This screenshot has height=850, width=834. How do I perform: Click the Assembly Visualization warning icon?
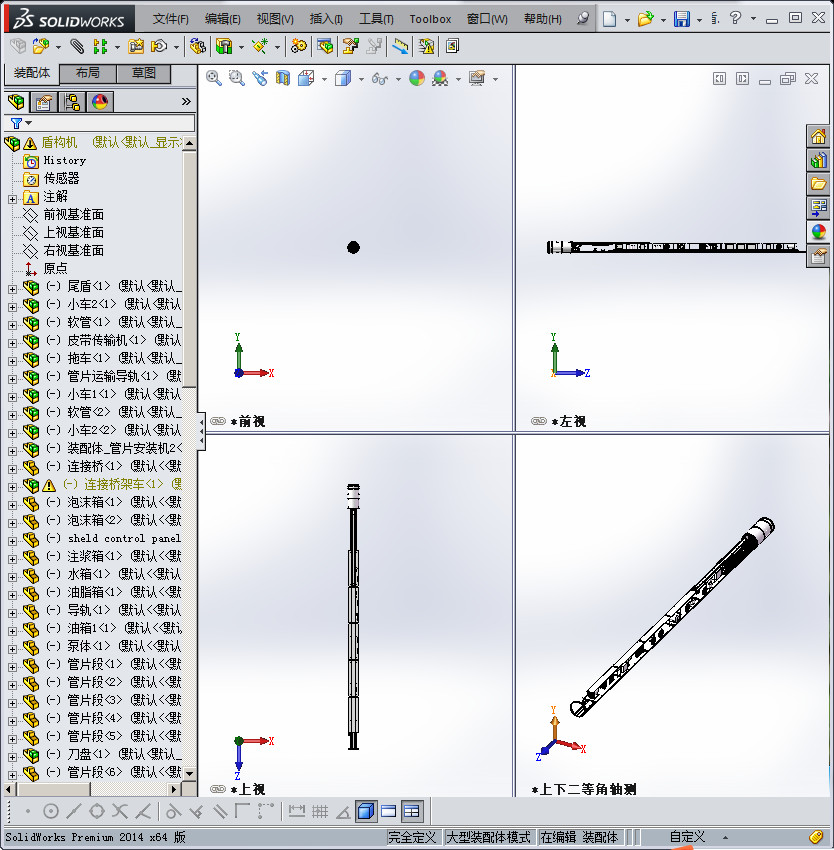(427, 47)
